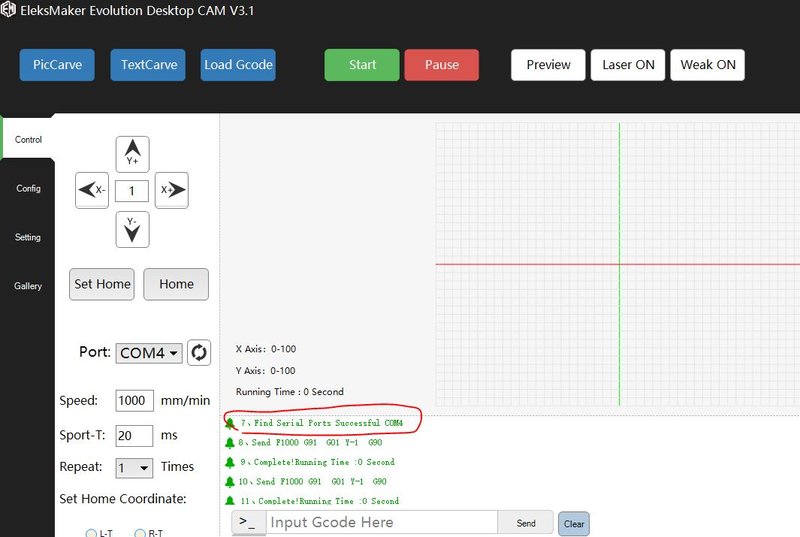800x537 pixels.
Task: Click the Preview button
Action: 548,65
